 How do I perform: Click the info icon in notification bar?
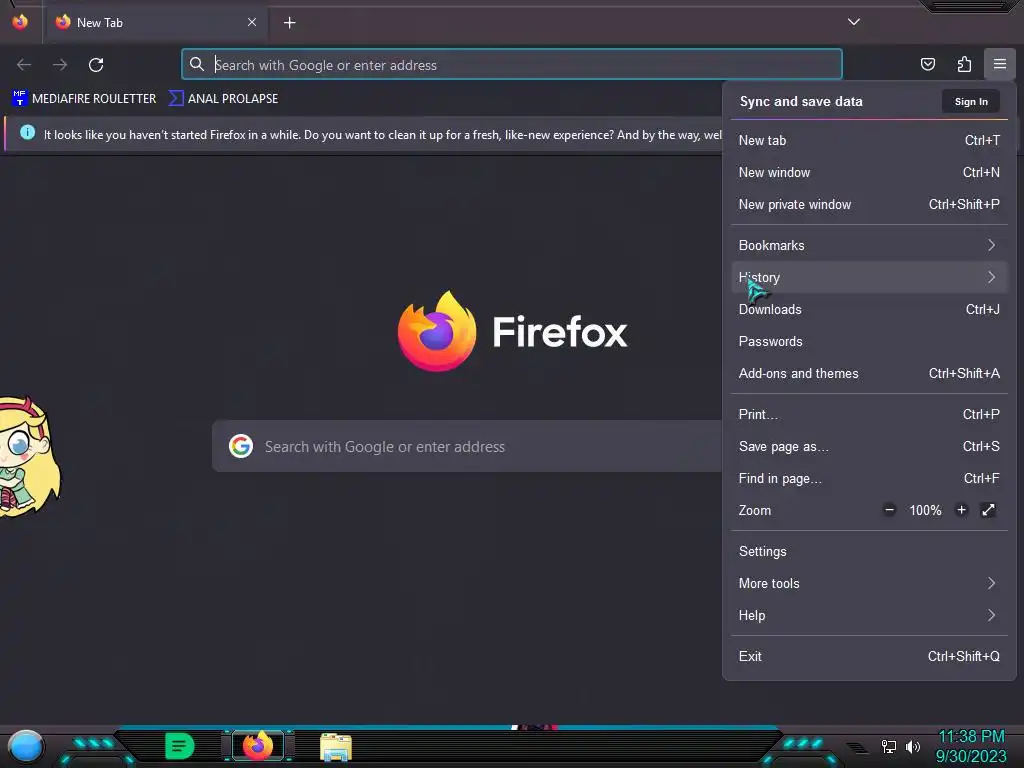27,133
